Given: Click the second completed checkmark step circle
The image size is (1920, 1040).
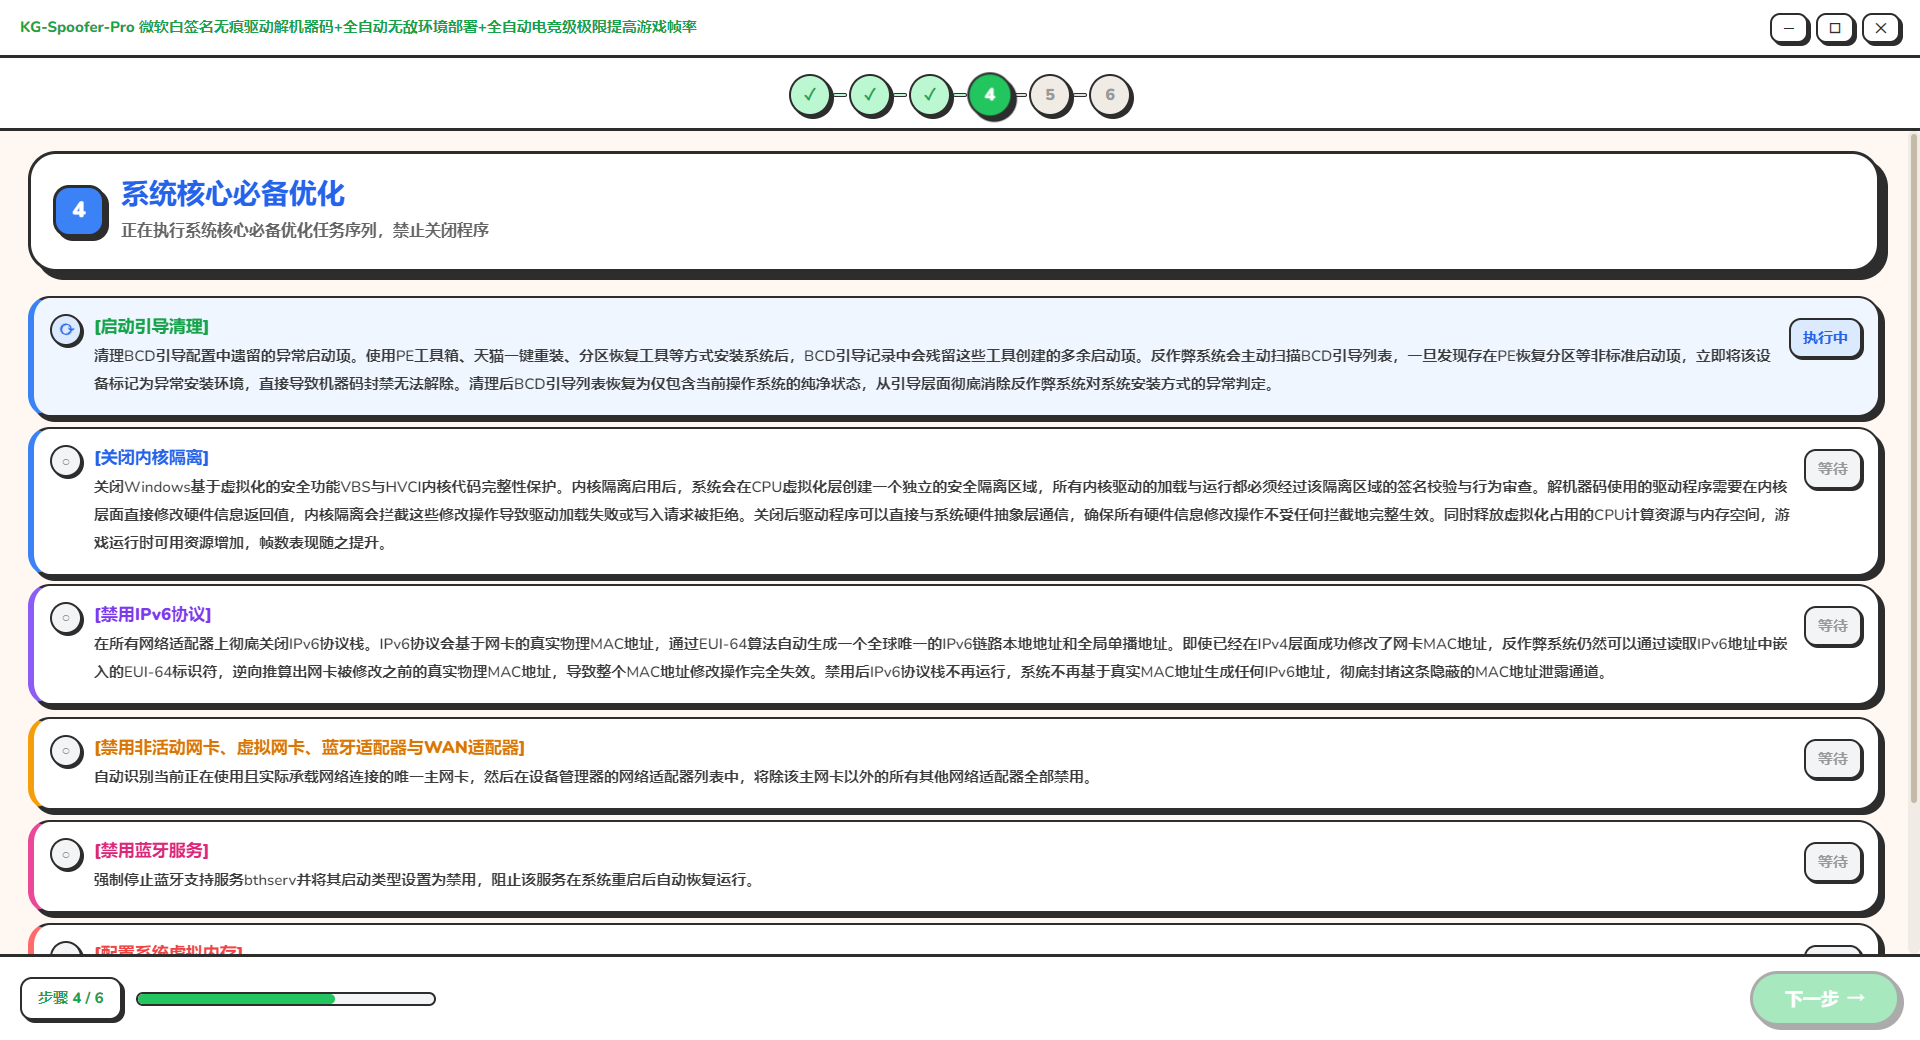Looking at the screenshot, I should 870,95.
